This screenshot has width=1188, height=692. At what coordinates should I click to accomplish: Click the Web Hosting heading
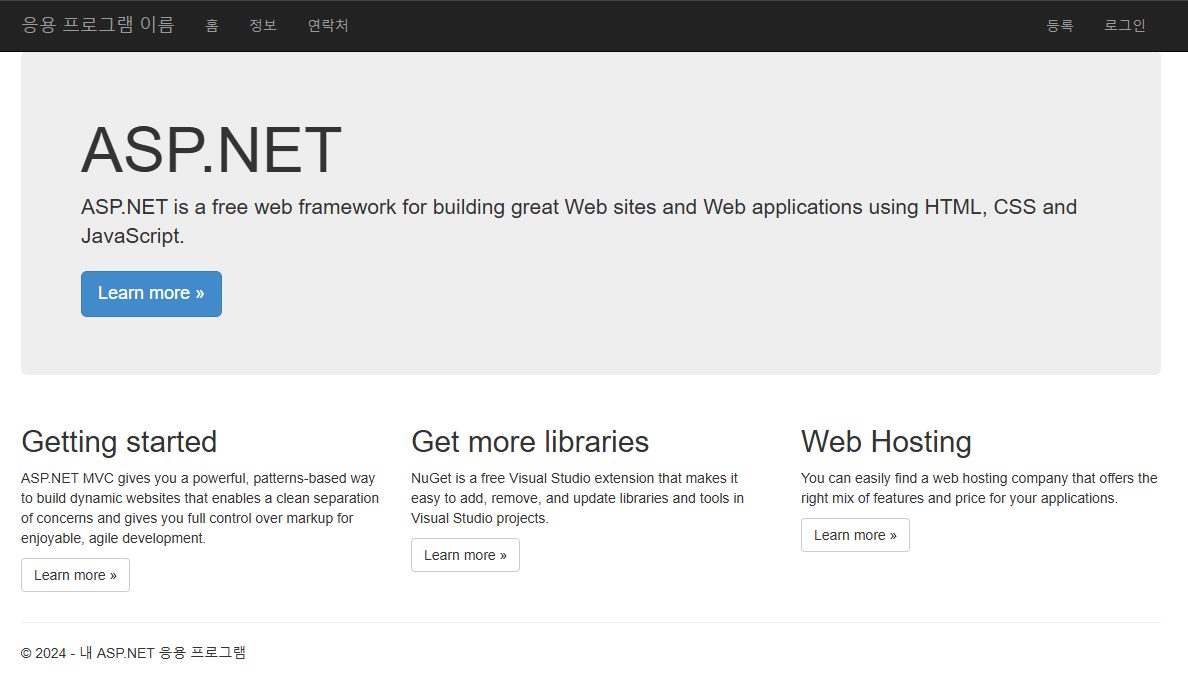[x=886, y=442]
